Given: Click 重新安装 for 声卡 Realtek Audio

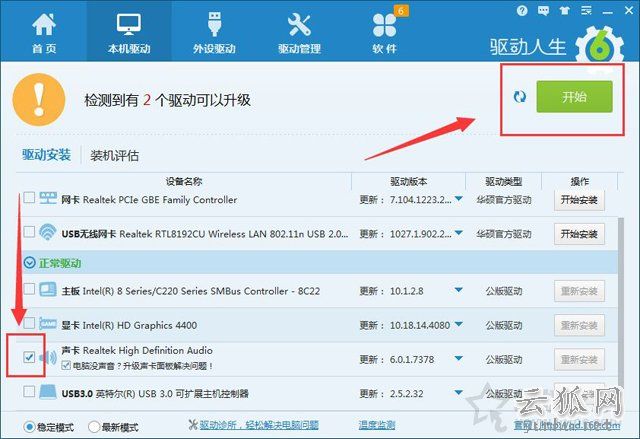Looking at the screenshot, I should point(579,360).
